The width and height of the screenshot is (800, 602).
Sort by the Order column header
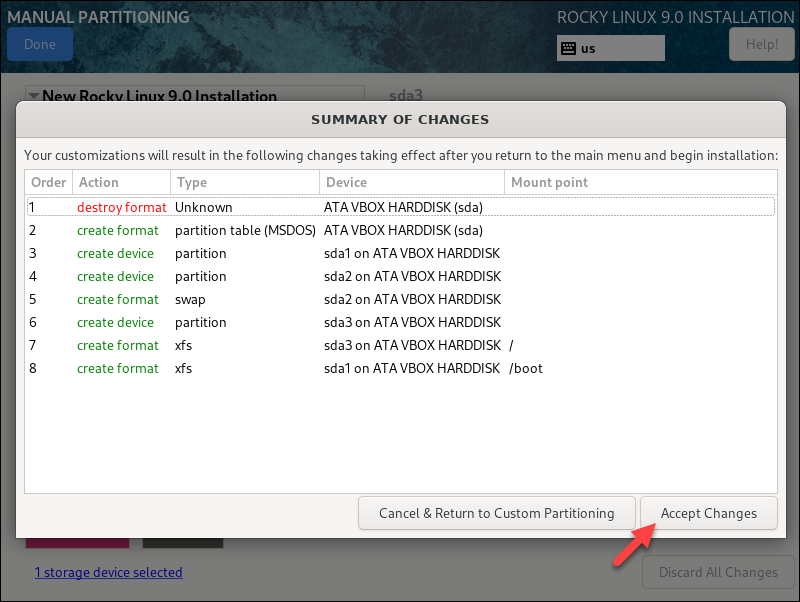tap(48, 182)
